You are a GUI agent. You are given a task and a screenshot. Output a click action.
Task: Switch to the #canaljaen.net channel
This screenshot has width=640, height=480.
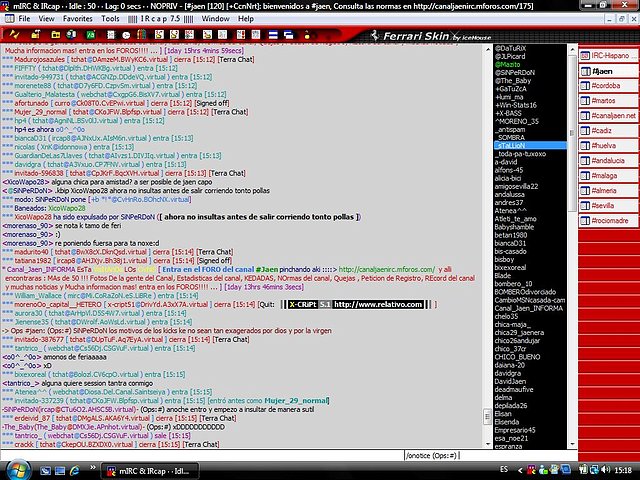pyautogui.click(x=609, y=116)
